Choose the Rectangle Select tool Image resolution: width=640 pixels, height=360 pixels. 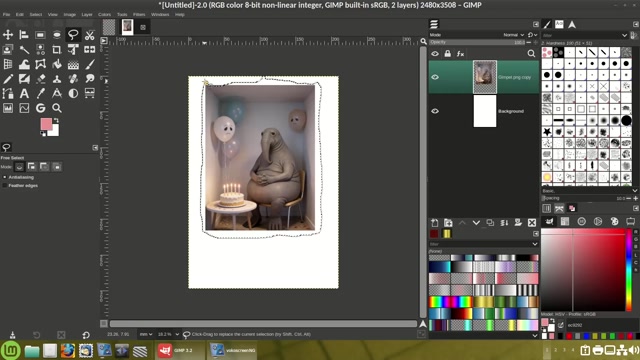(40, 35)
